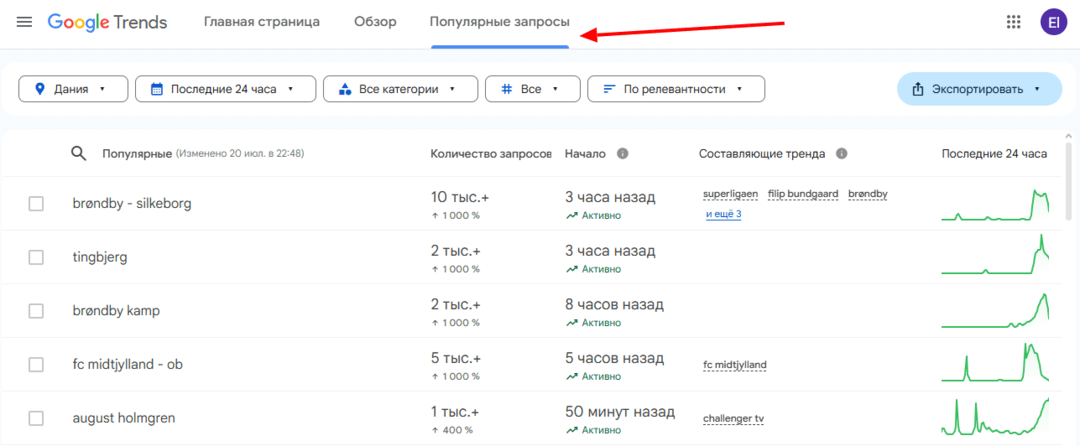Click the filip bundgaard trend chip

(803, 194)
